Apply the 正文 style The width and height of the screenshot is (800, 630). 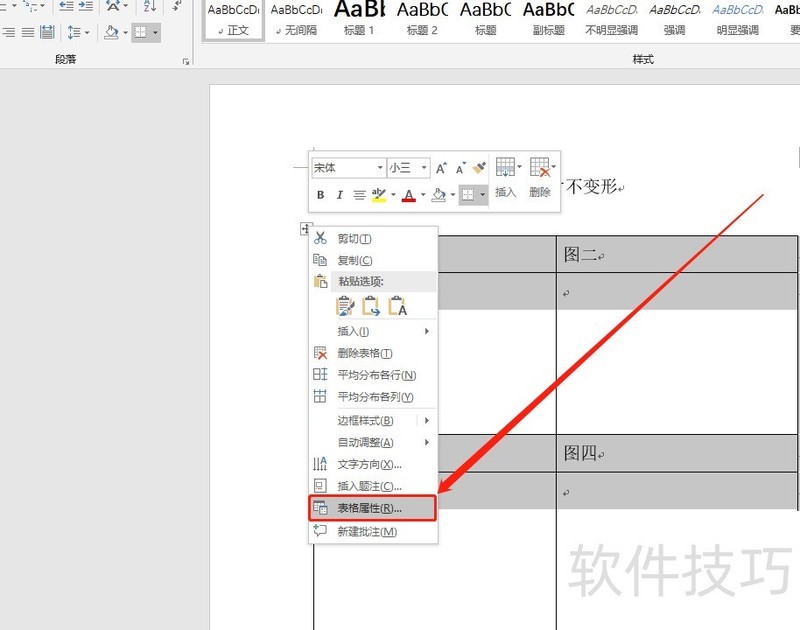[x=234, y=20]
